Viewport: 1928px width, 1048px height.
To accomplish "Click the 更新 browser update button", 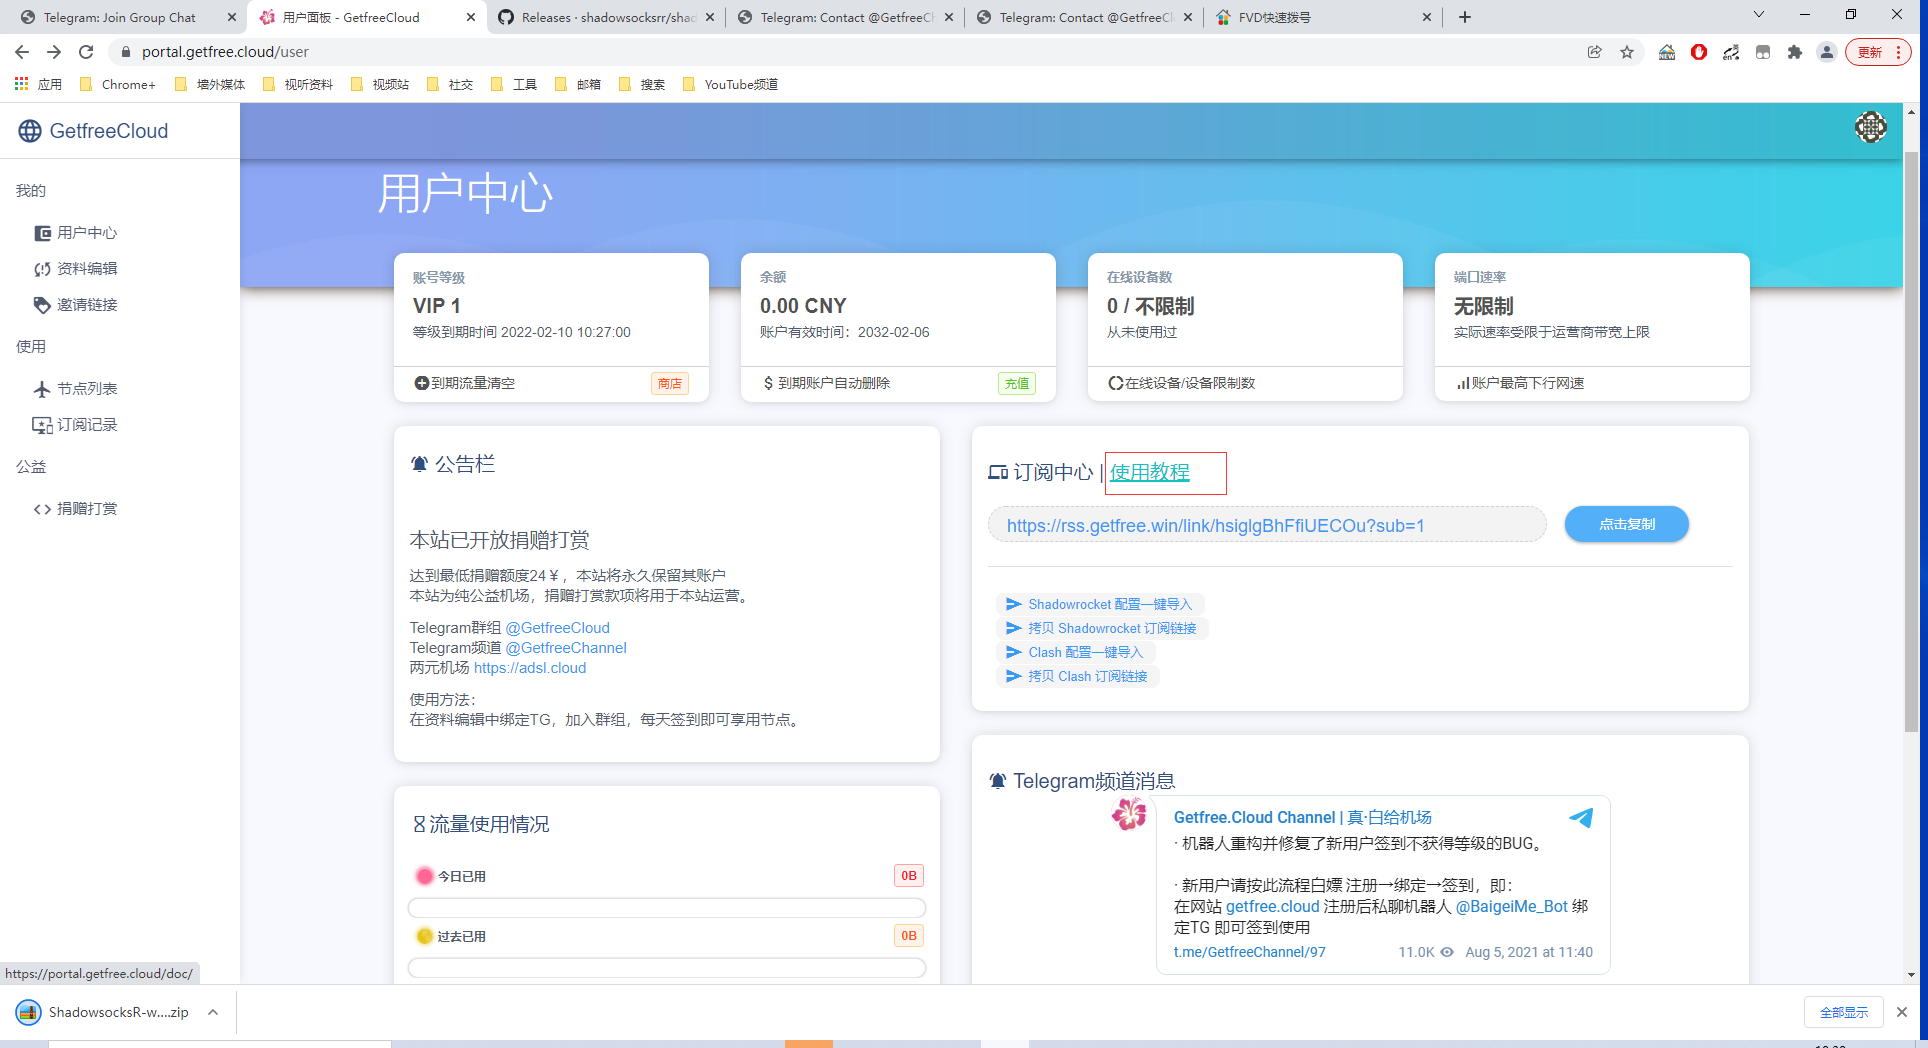I will (1878, 52).
